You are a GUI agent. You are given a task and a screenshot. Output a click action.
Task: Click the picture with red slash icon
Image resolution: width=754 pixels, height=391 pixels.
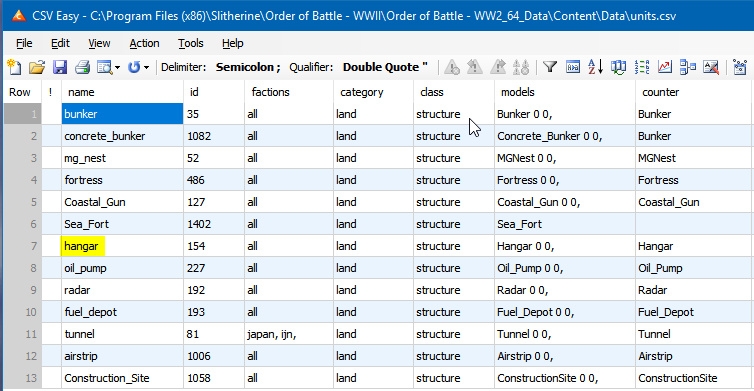[711, 67]
